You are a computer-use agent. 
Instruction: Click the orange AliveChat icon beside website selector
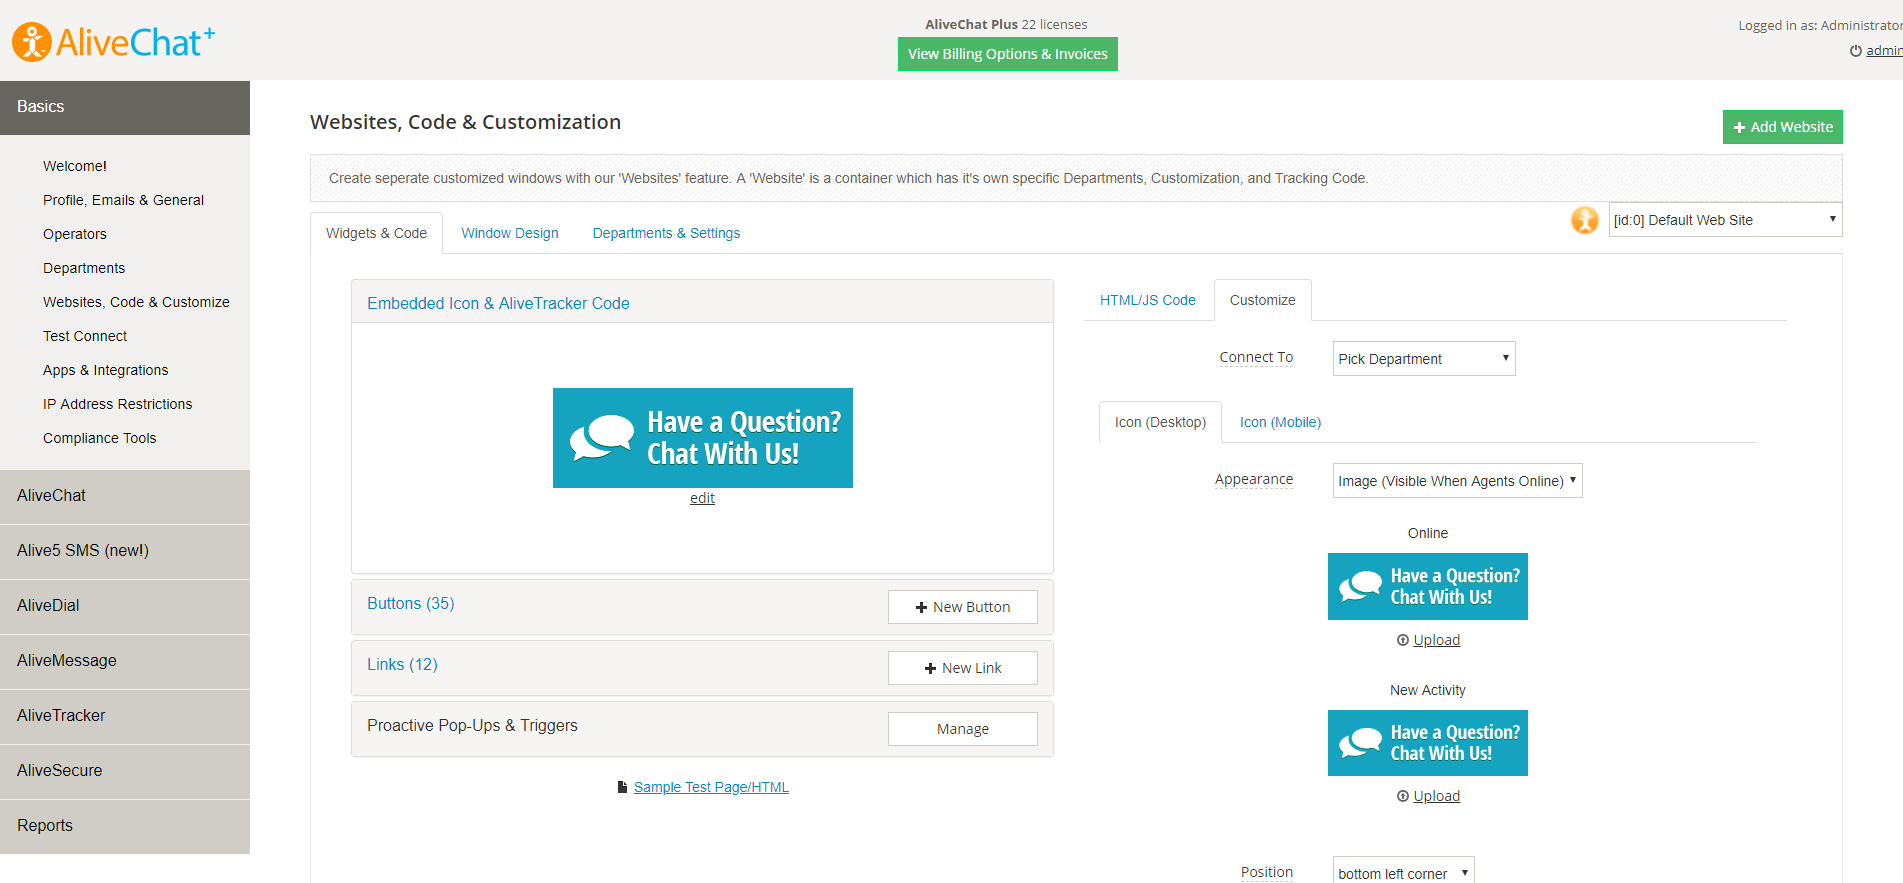(x=1585, y=220)
